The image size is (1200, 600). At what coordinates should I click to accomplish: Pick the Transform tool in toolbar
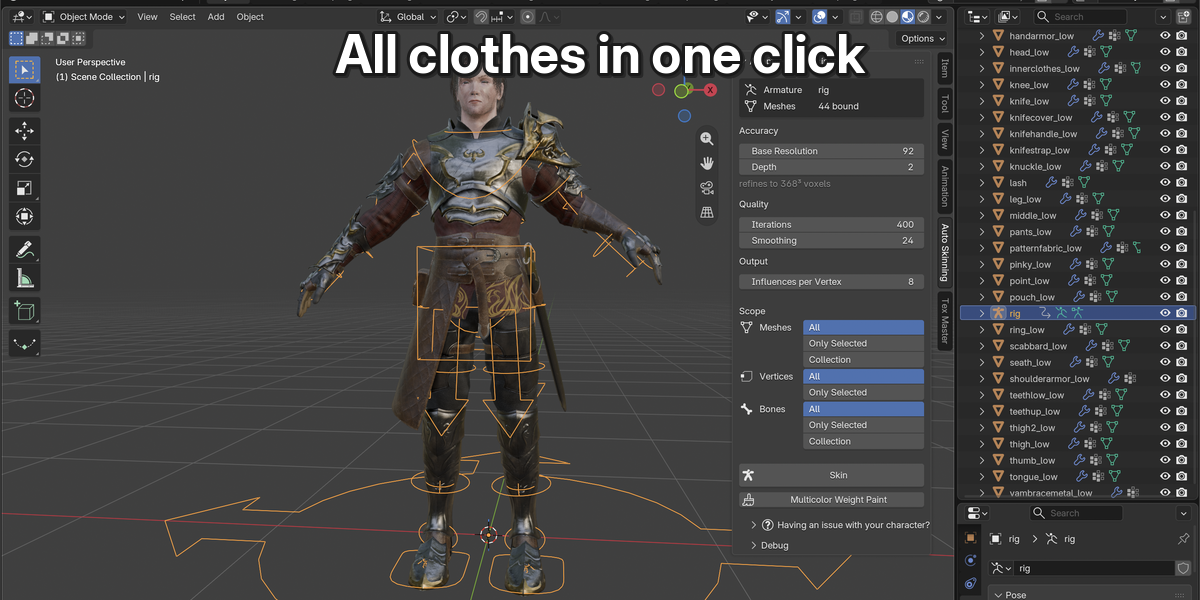click(x=25, y=216)
